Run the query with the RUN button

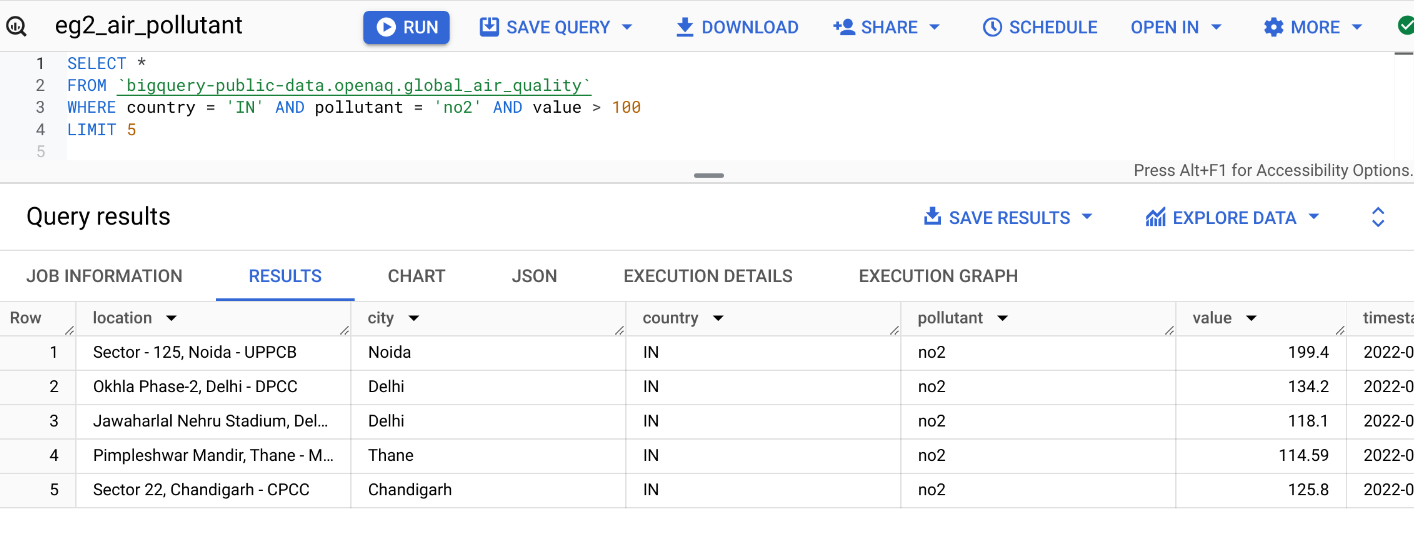(x=406, y=27)
